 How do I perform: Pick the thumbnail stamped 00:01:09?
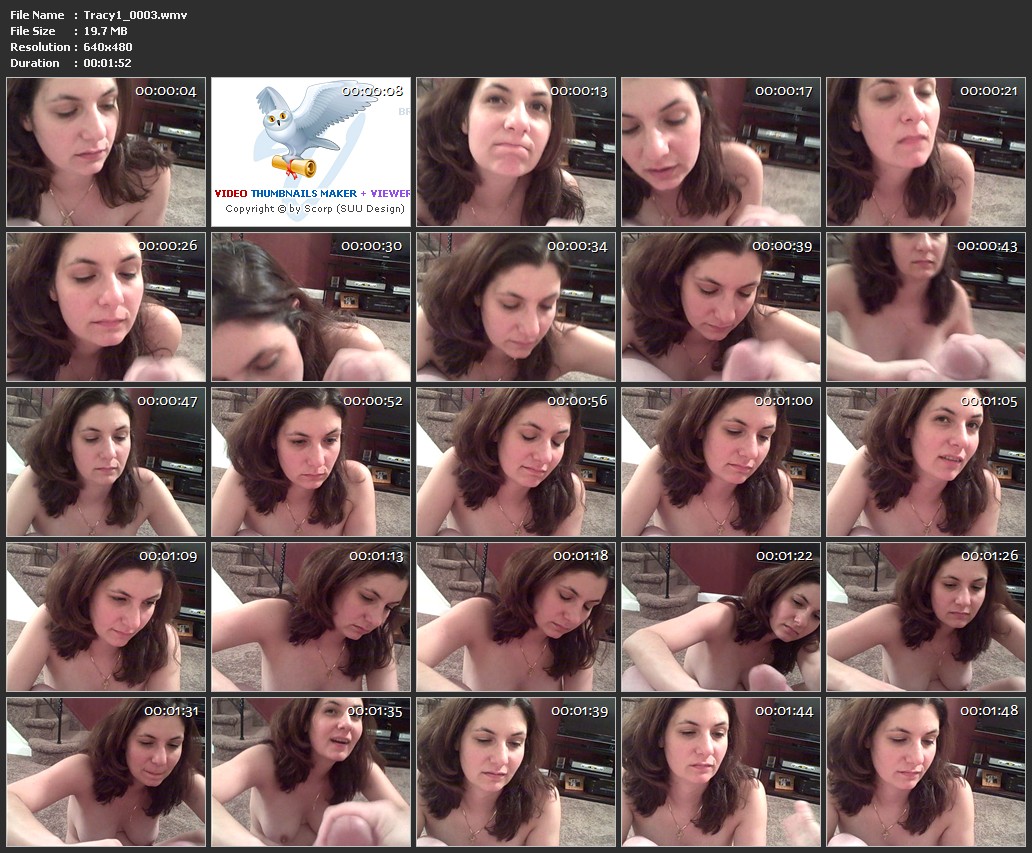[106, 617]
